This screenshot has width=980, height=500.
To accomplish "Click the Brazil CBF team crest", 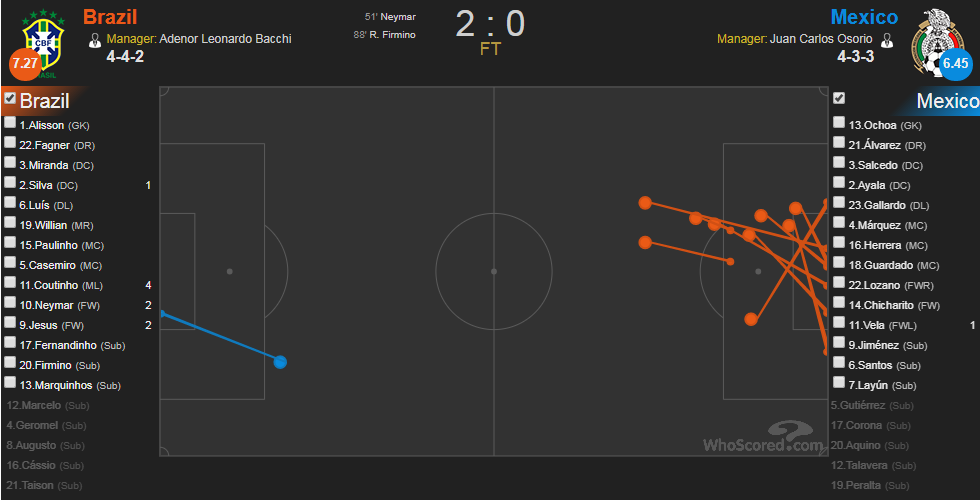I will (43, 42).
